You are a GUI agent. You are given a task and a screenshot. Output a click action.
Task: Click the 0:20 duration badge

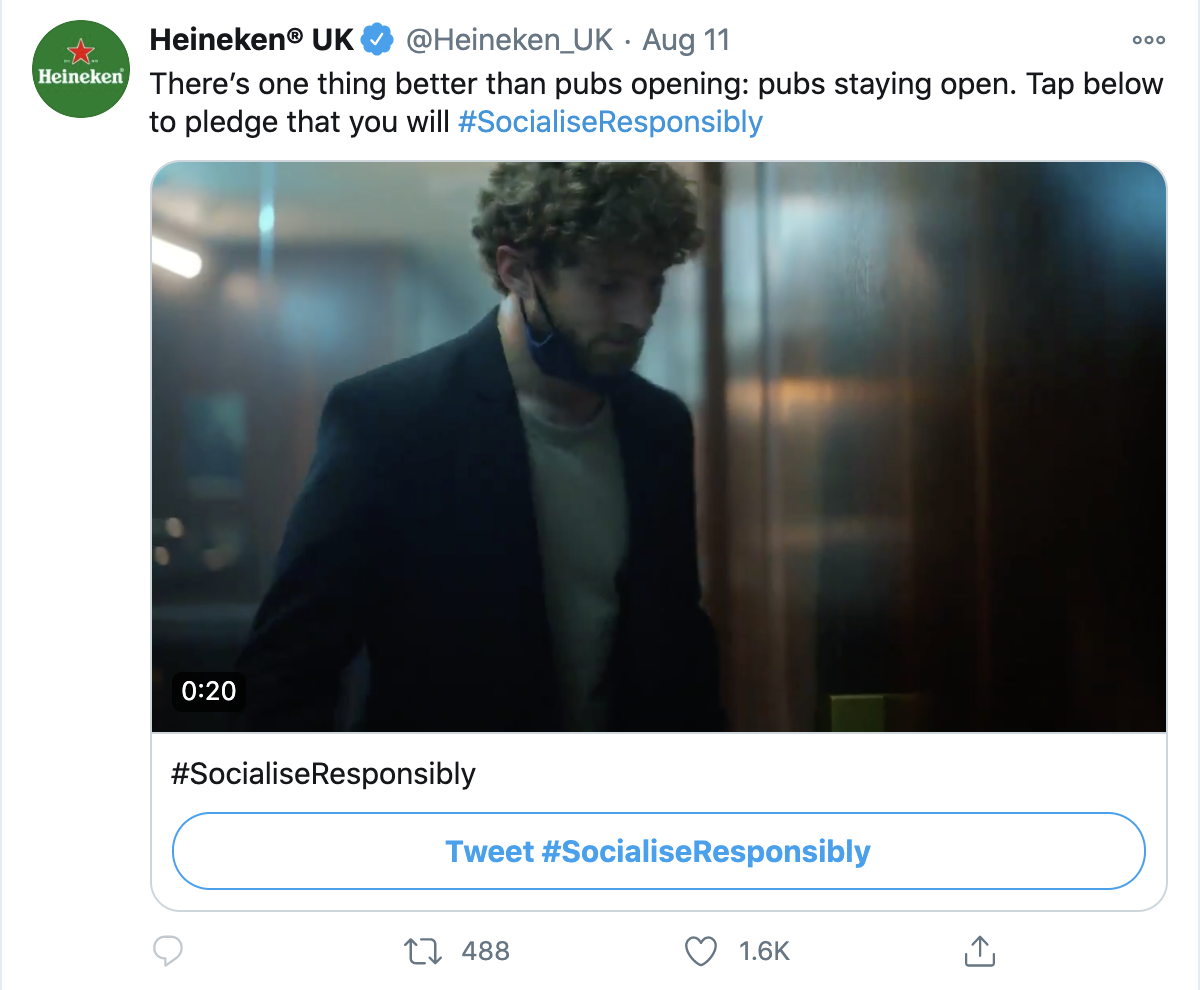click(208, 690)
